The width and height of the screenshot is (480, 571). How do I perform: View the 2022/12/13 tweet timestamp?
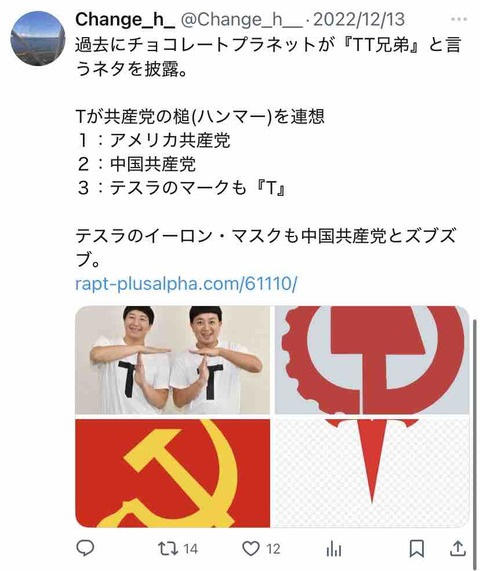(359, 19)
